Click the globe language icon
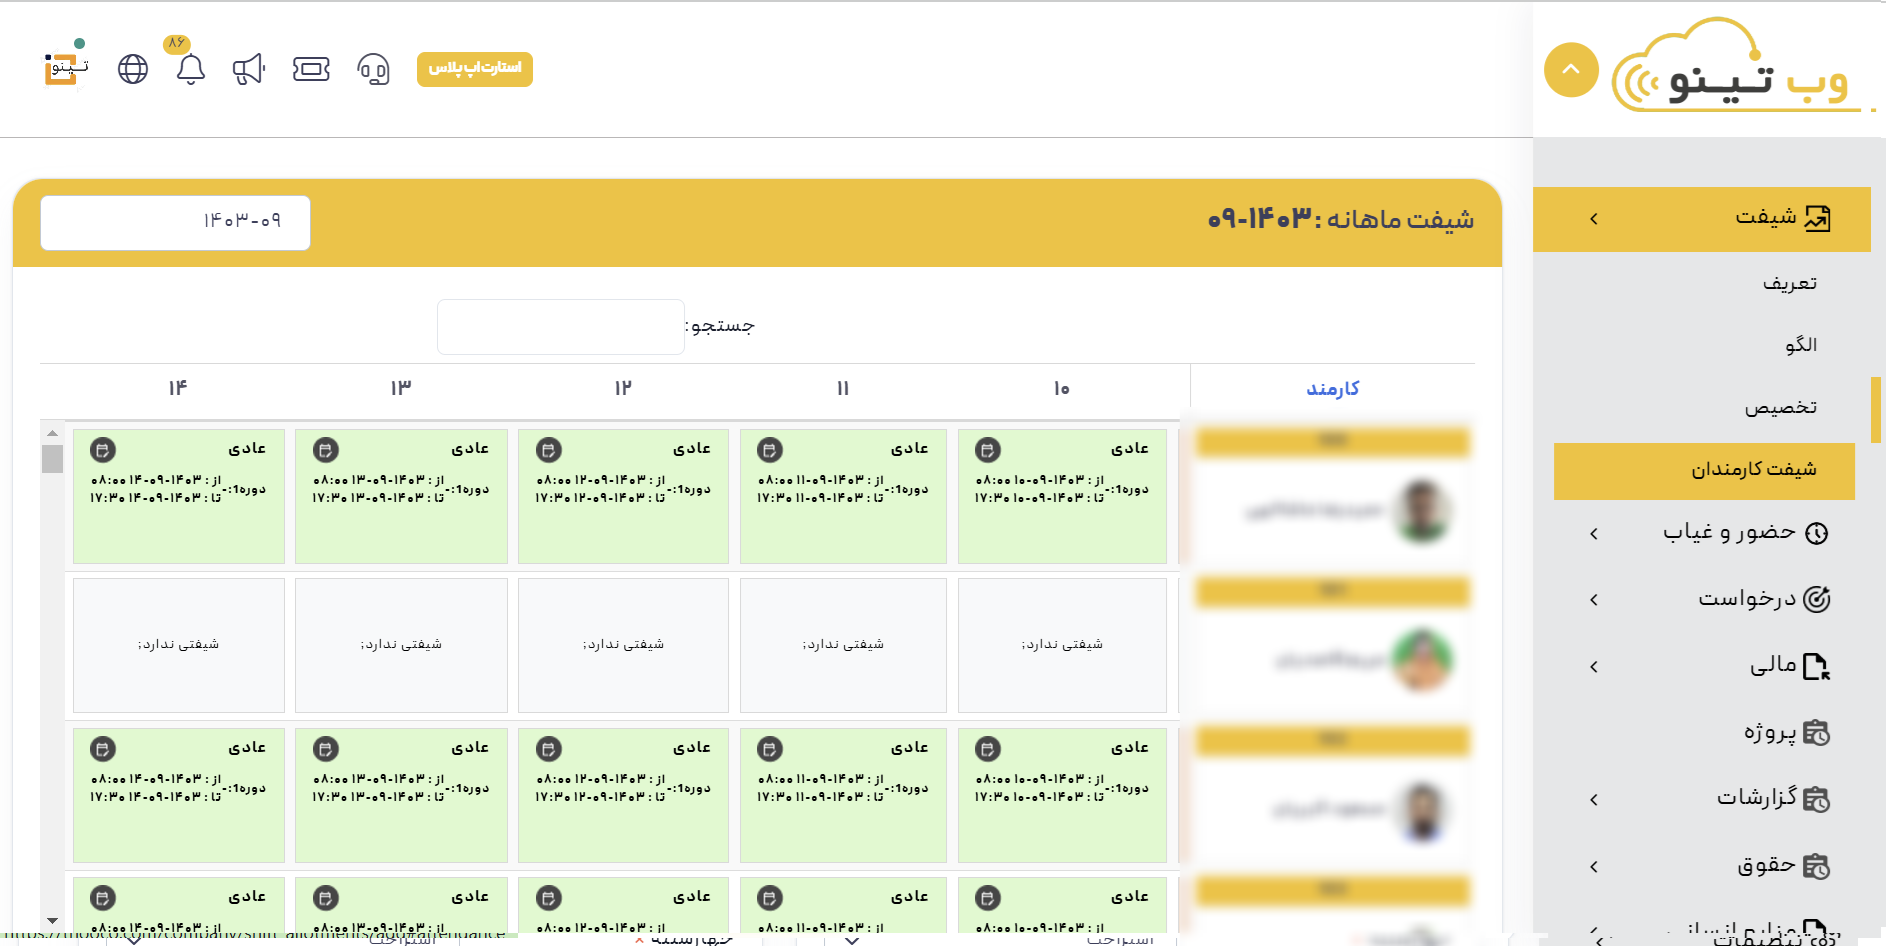 133,69
